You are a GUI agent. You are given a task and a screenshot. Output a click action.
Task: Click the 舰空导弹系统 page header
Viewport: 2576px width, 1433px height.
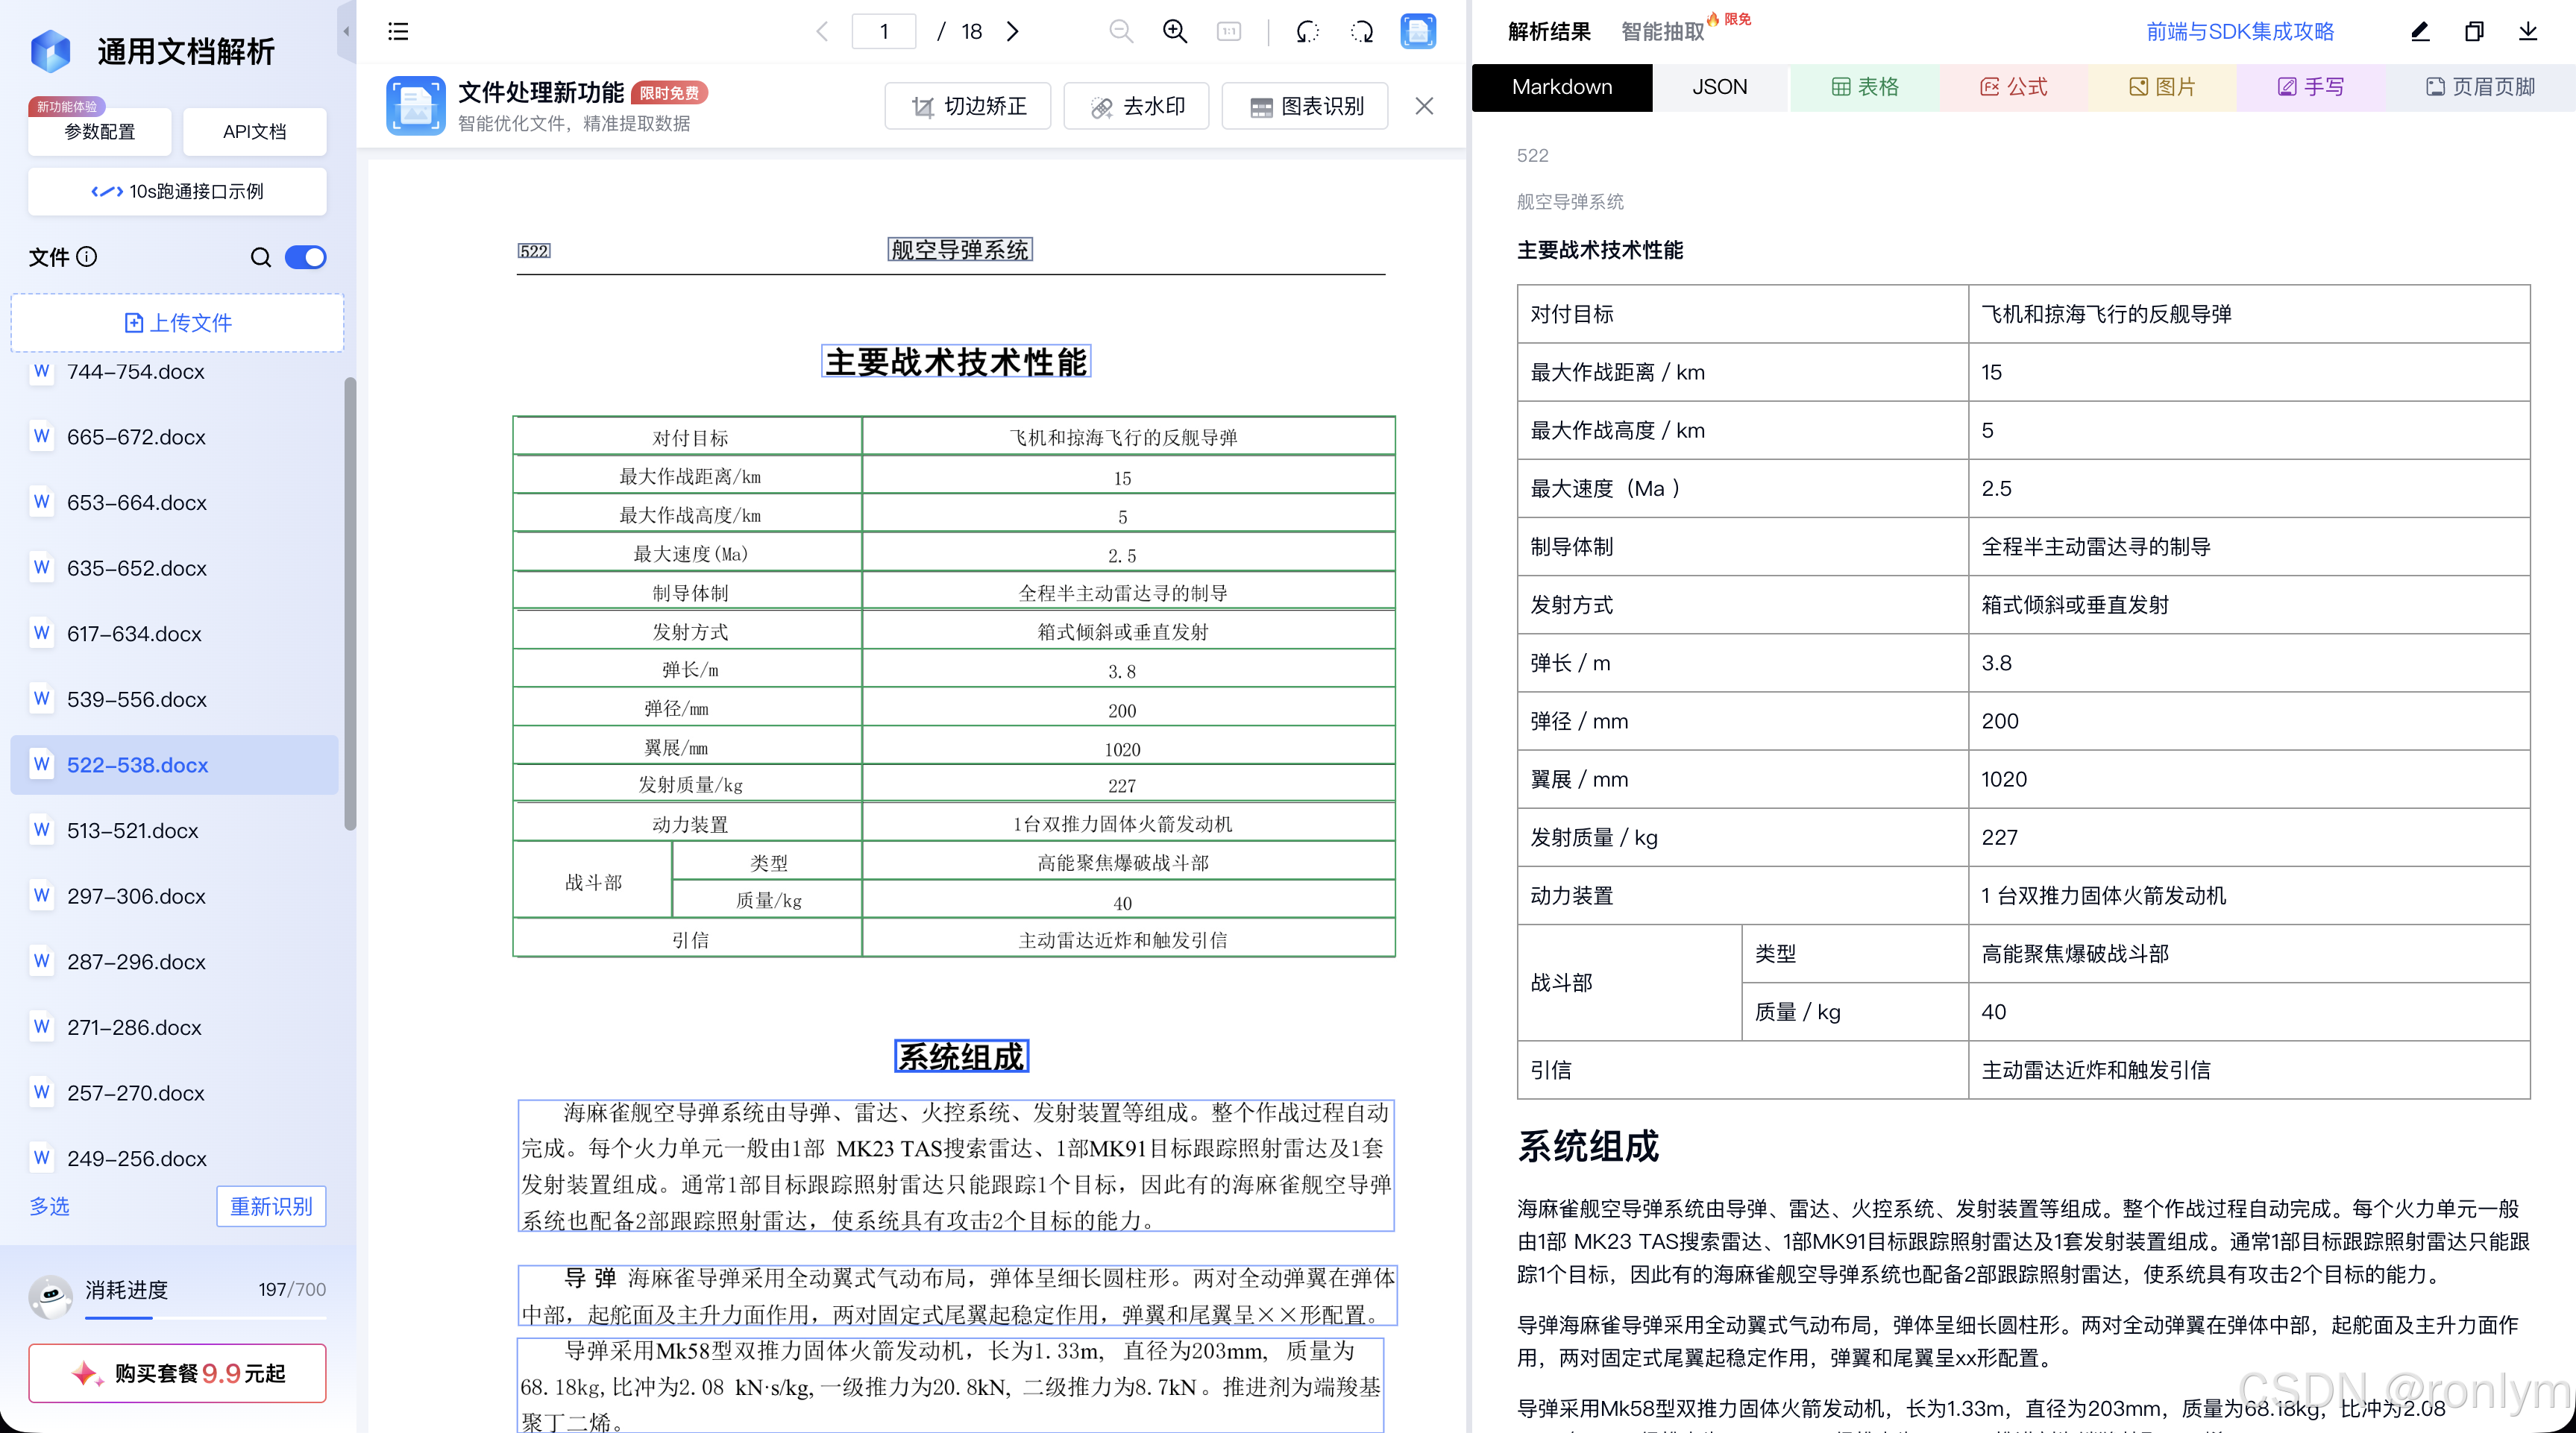click(960, 249)
